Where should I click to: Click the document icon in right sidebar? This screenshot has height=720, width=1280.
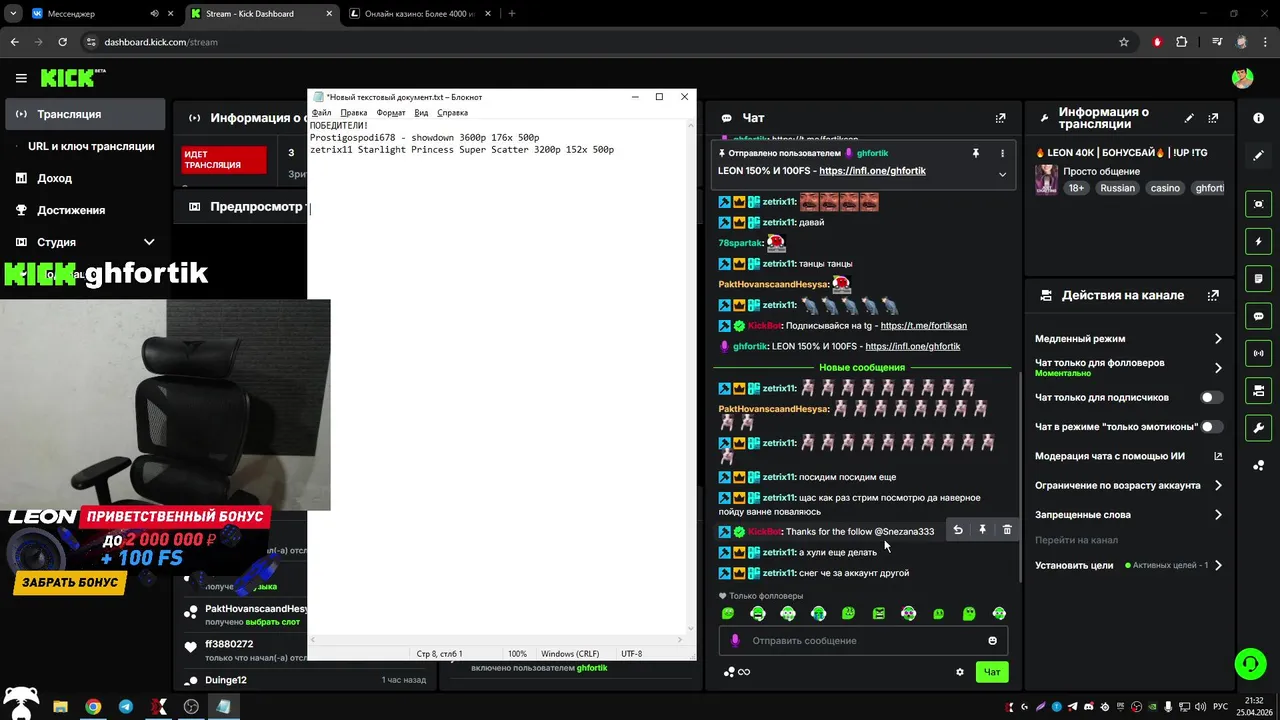pos(1258,278)
